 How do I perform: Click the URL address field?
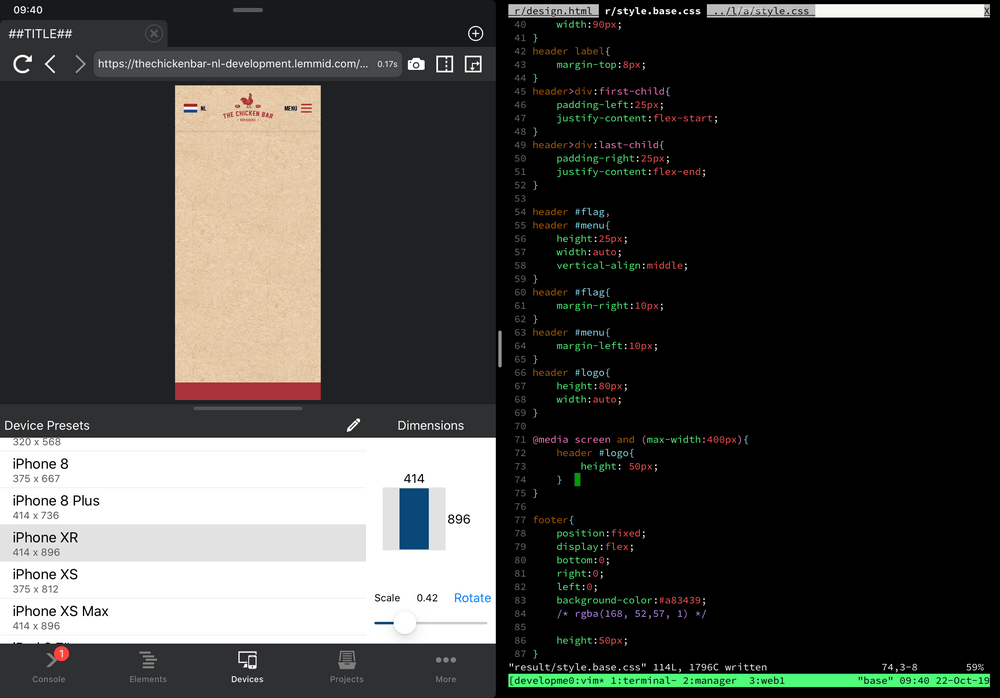[240, 63]
